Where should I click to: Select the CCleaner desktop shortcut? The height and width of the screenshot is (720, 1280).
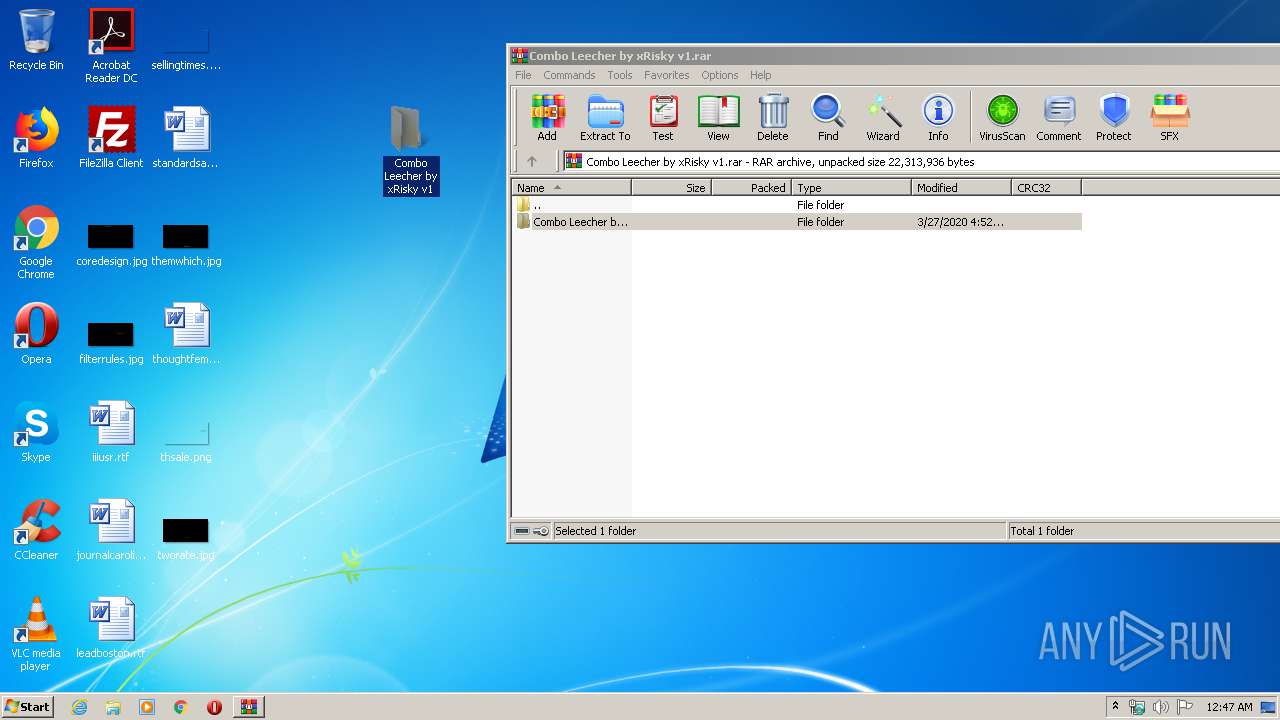click(x=36, y=530)
